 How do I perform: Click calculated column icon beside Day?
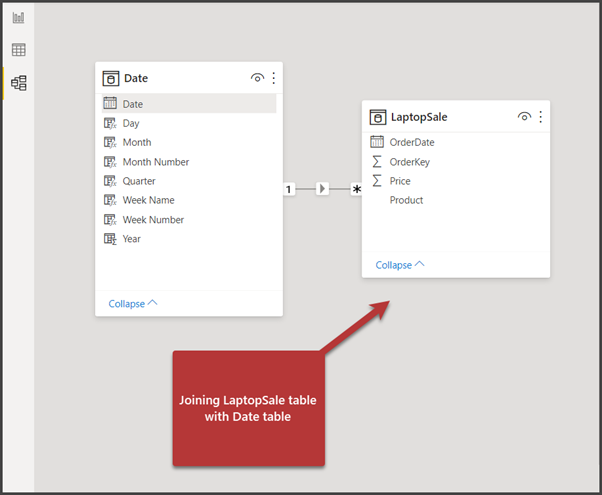tap(110, 123)
